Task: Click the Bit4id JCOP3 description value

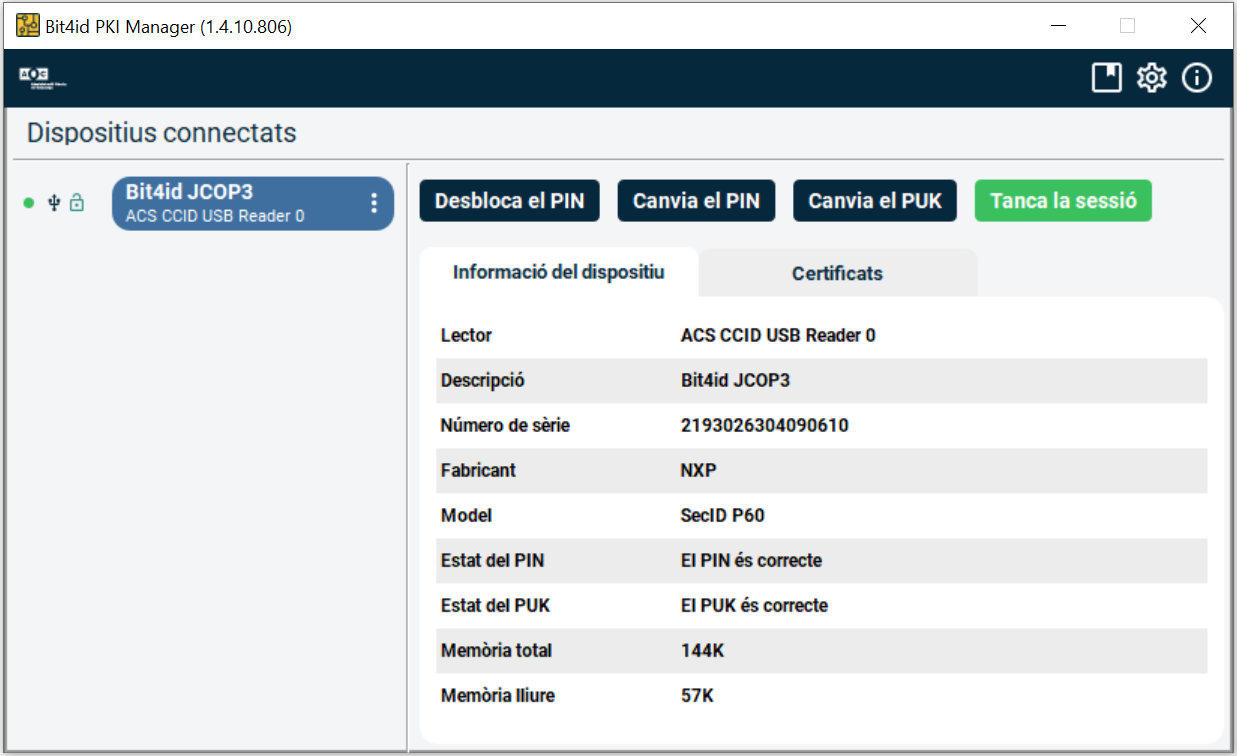Action: [735, 381]
